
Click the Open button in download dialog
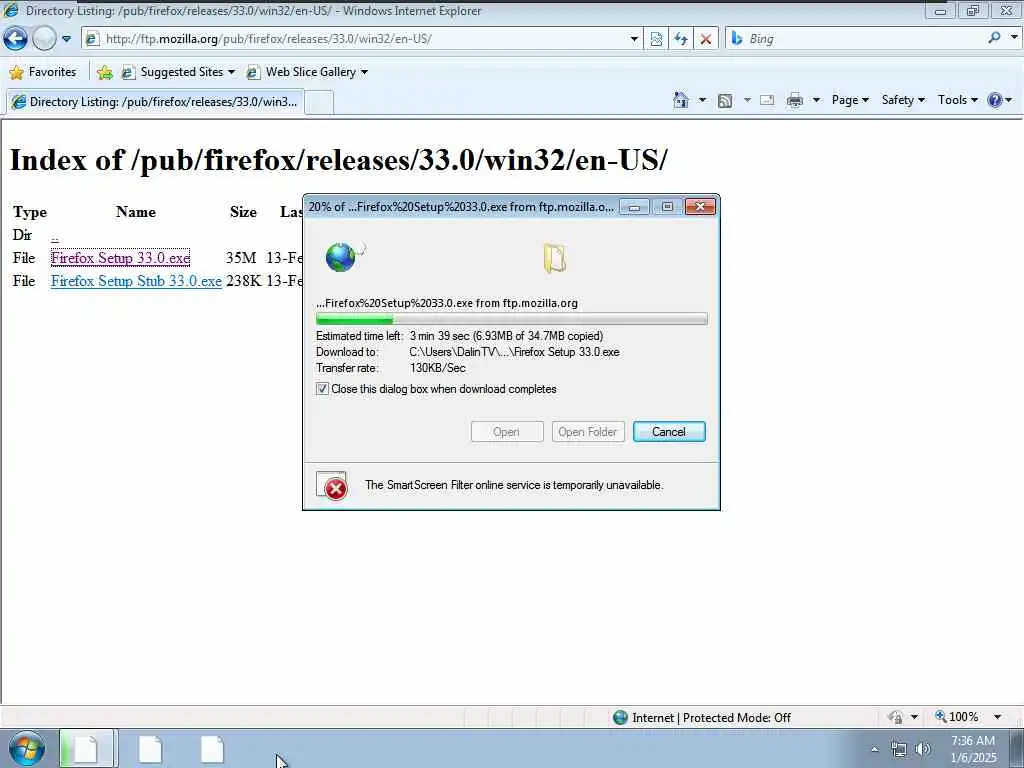pos(507,432)
